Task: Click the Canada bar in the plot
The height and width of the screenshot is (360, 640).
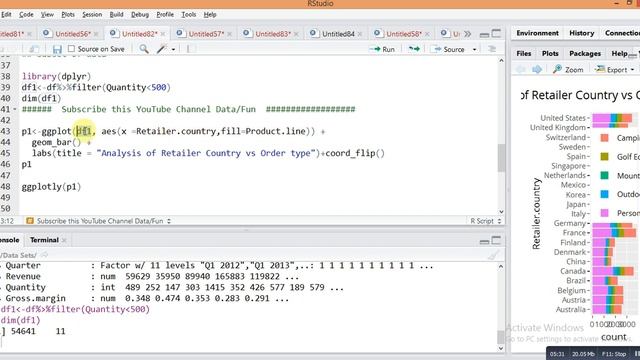Action: click(613, 271)
